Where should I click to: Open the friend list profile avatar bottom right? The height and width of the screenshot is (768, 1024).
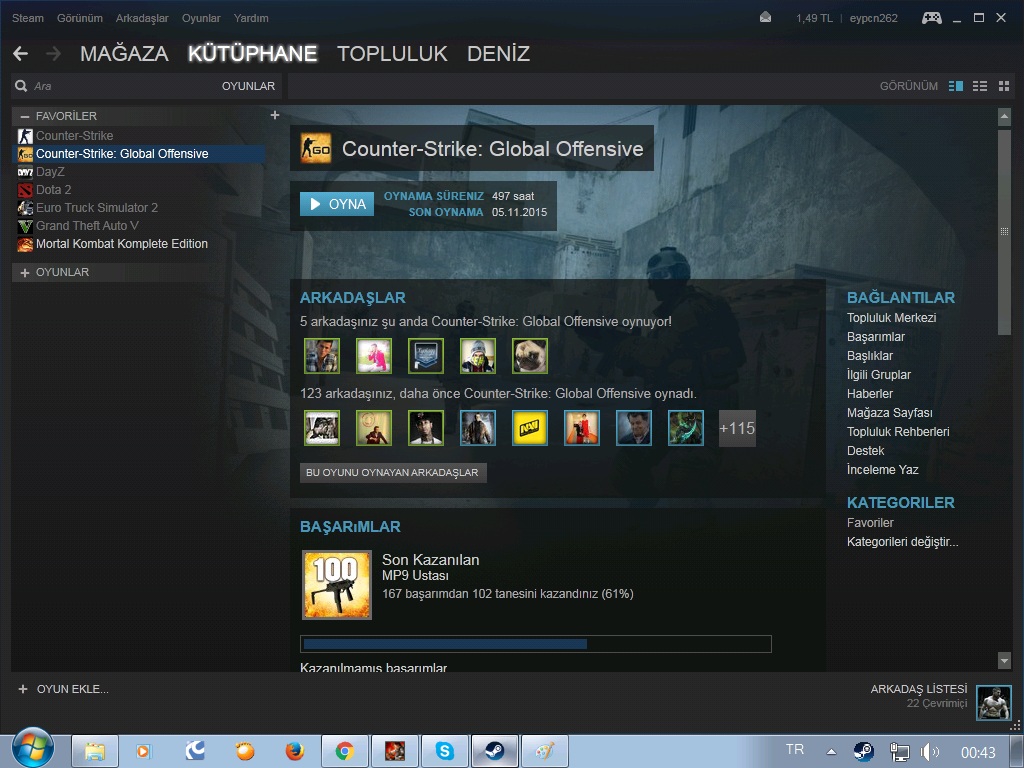coord(993,702)
